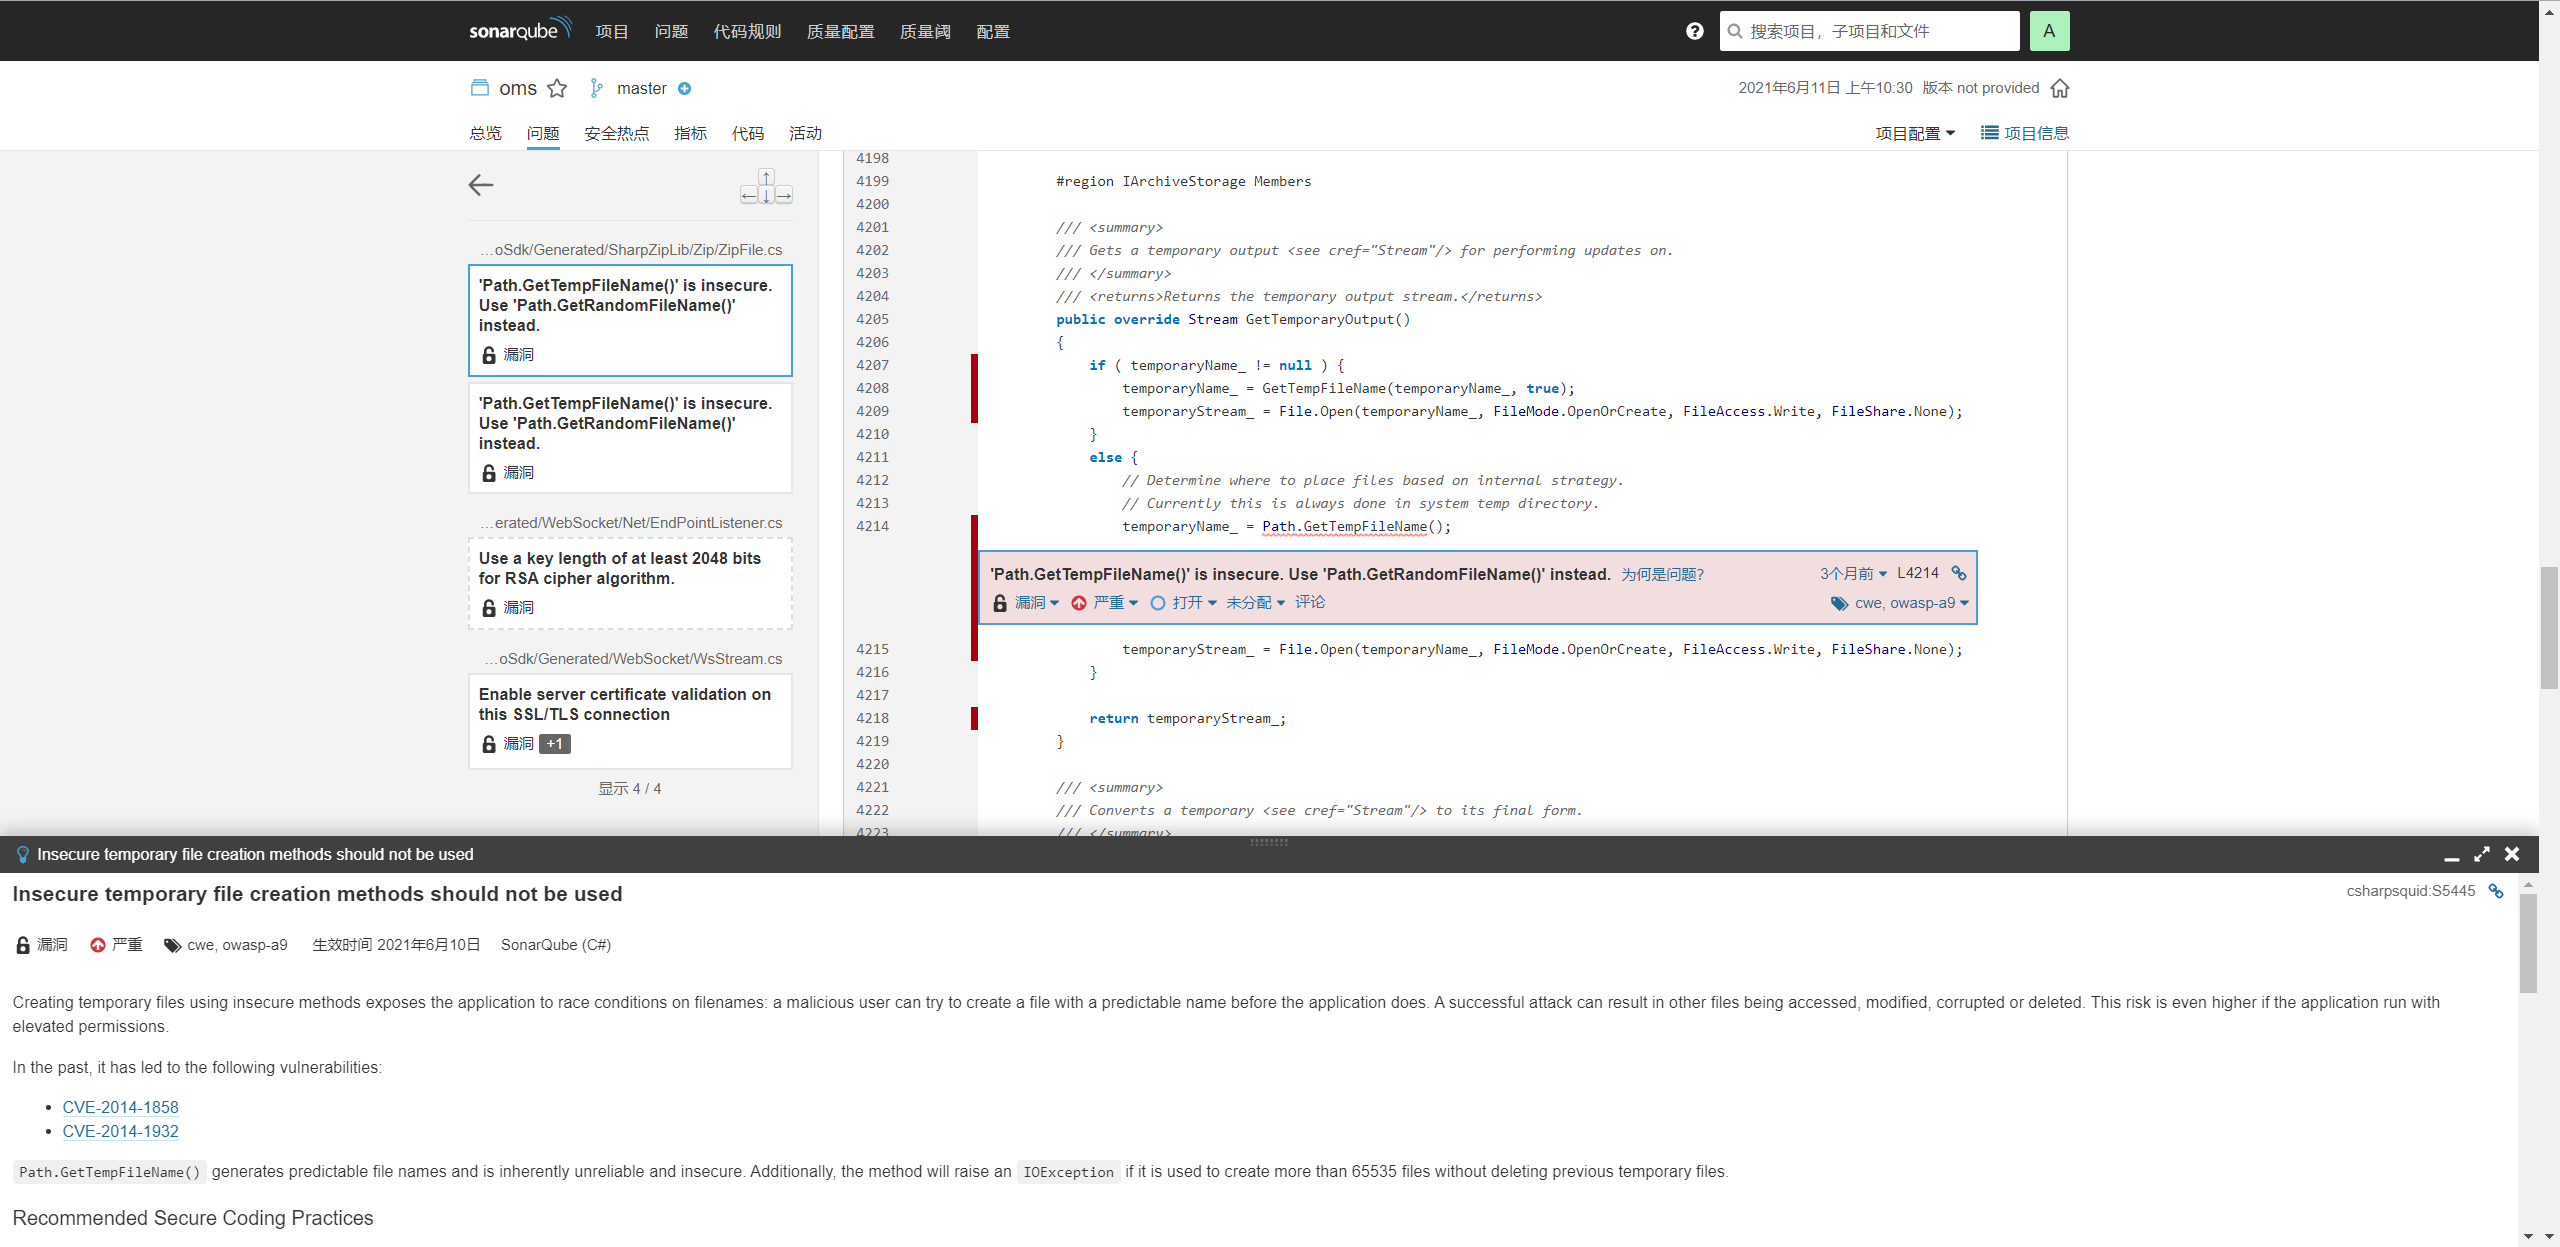Go back with the left arrow
This screenshot has height=1247, width=2560.
click(481, 185)
